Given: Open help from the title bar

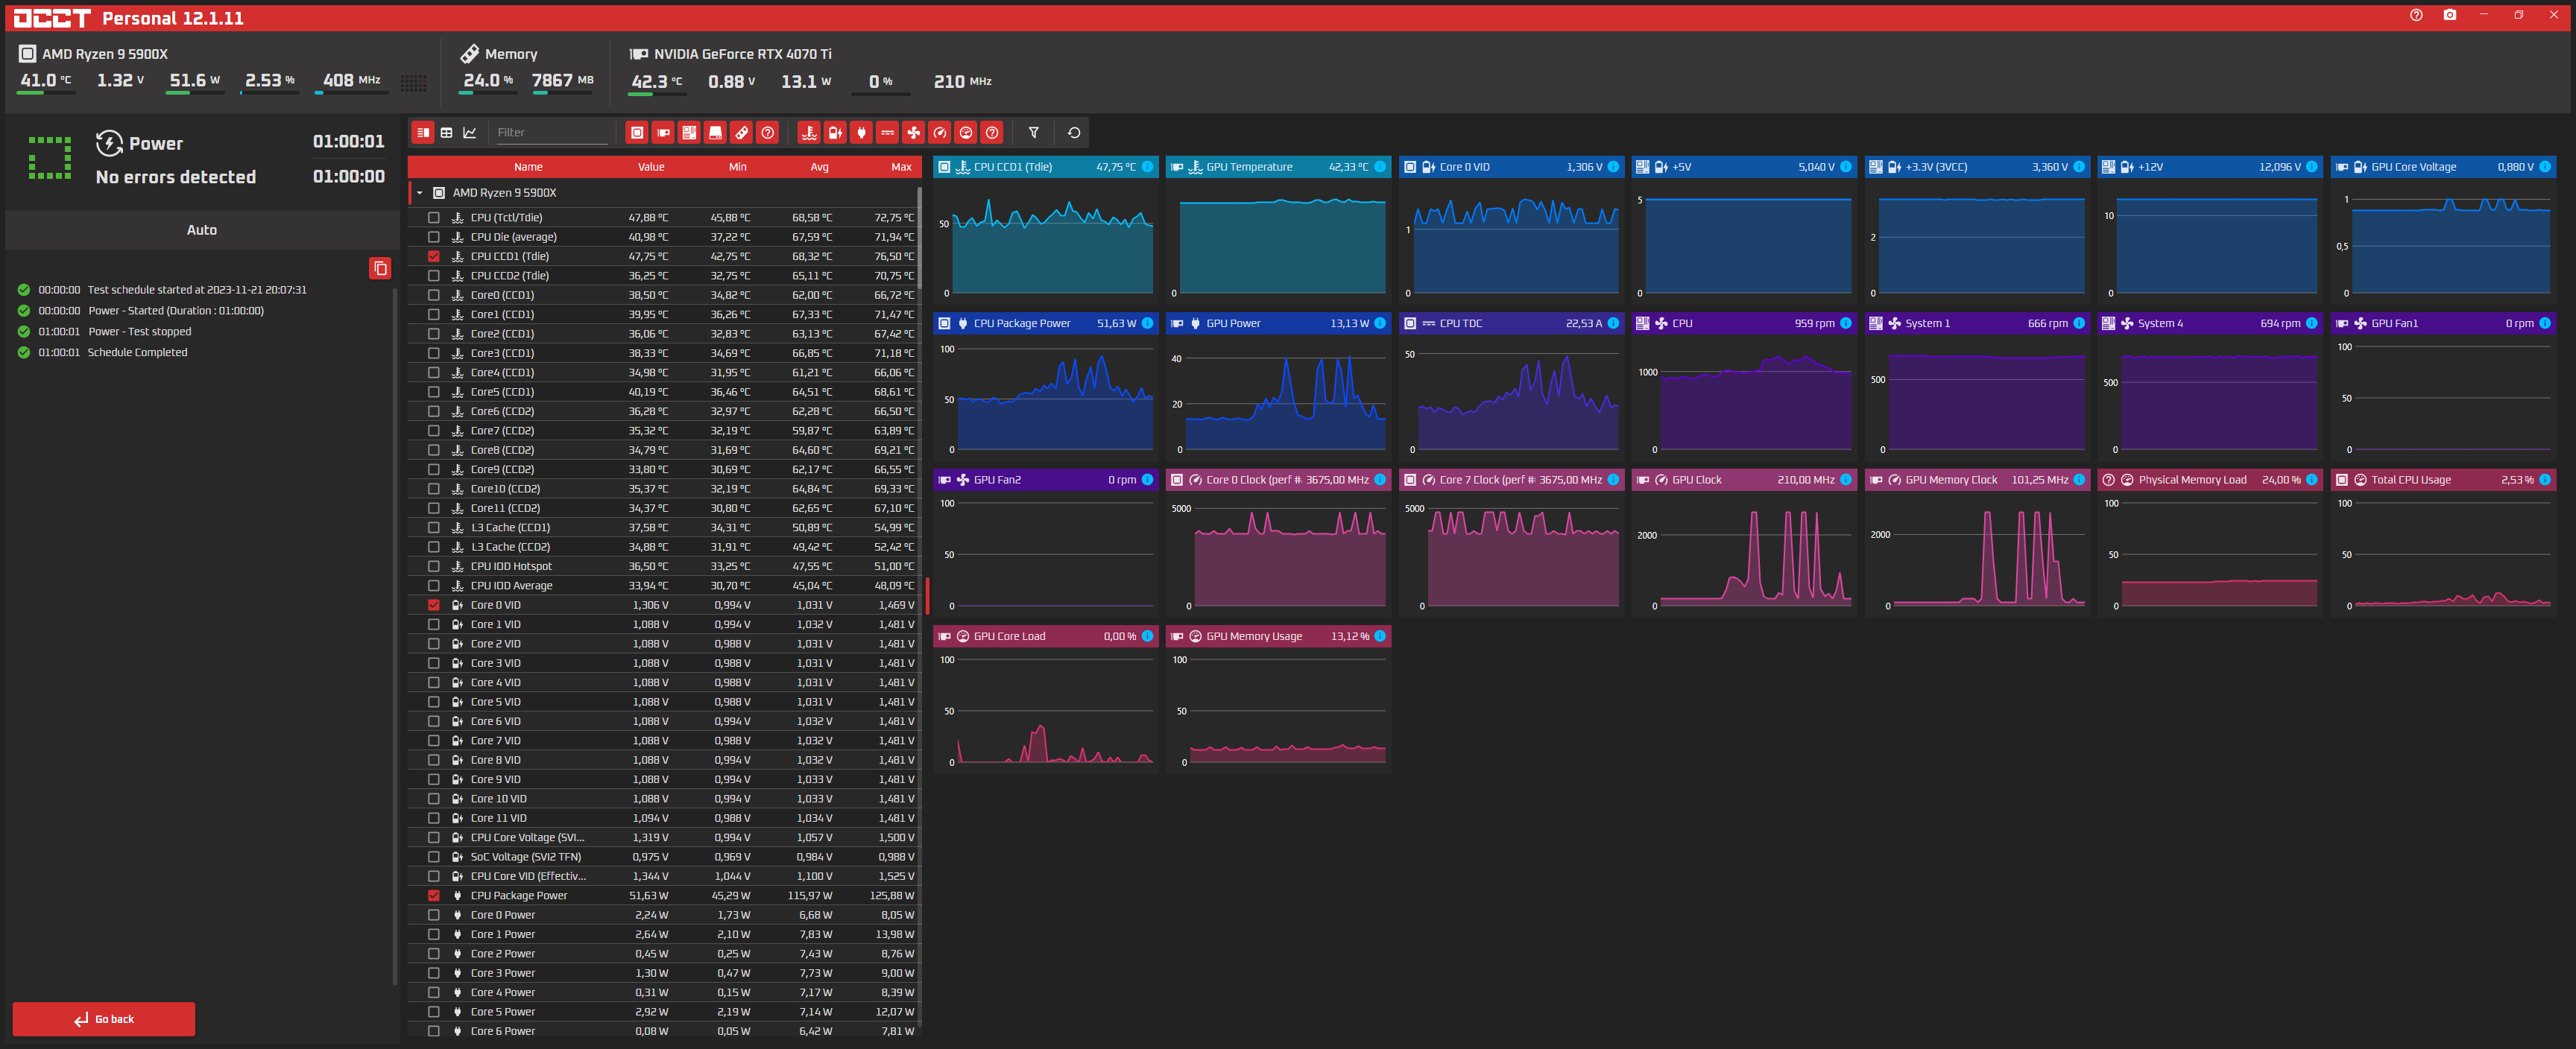Looking at the screenshot, I should (x=2416, y=15).
